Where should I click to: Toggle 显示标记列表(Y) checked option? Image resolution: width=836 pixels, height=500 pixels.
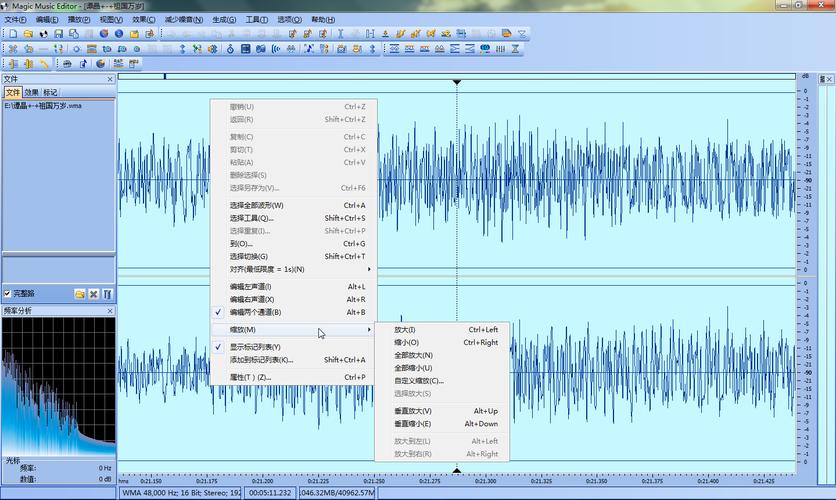(294, 347)
